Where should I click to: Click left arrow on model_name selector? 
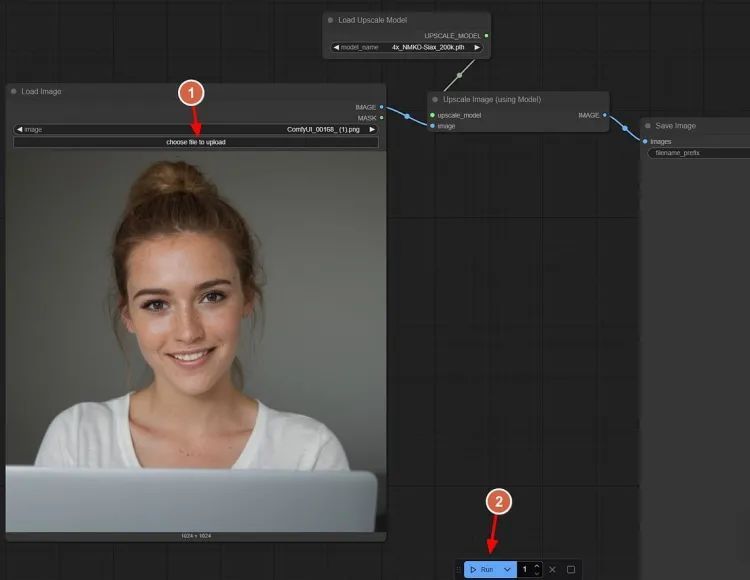tap(337, 47)
